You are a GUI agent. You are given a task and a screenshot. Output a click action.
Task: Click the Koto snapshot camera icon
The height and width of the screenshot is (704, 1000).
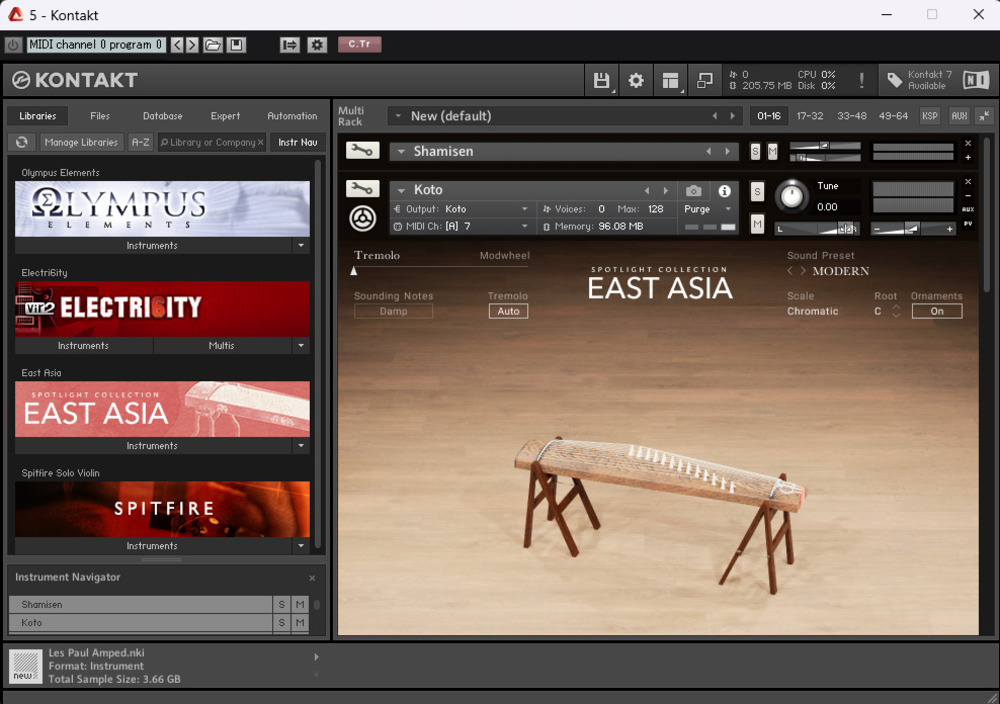(694, 190)
